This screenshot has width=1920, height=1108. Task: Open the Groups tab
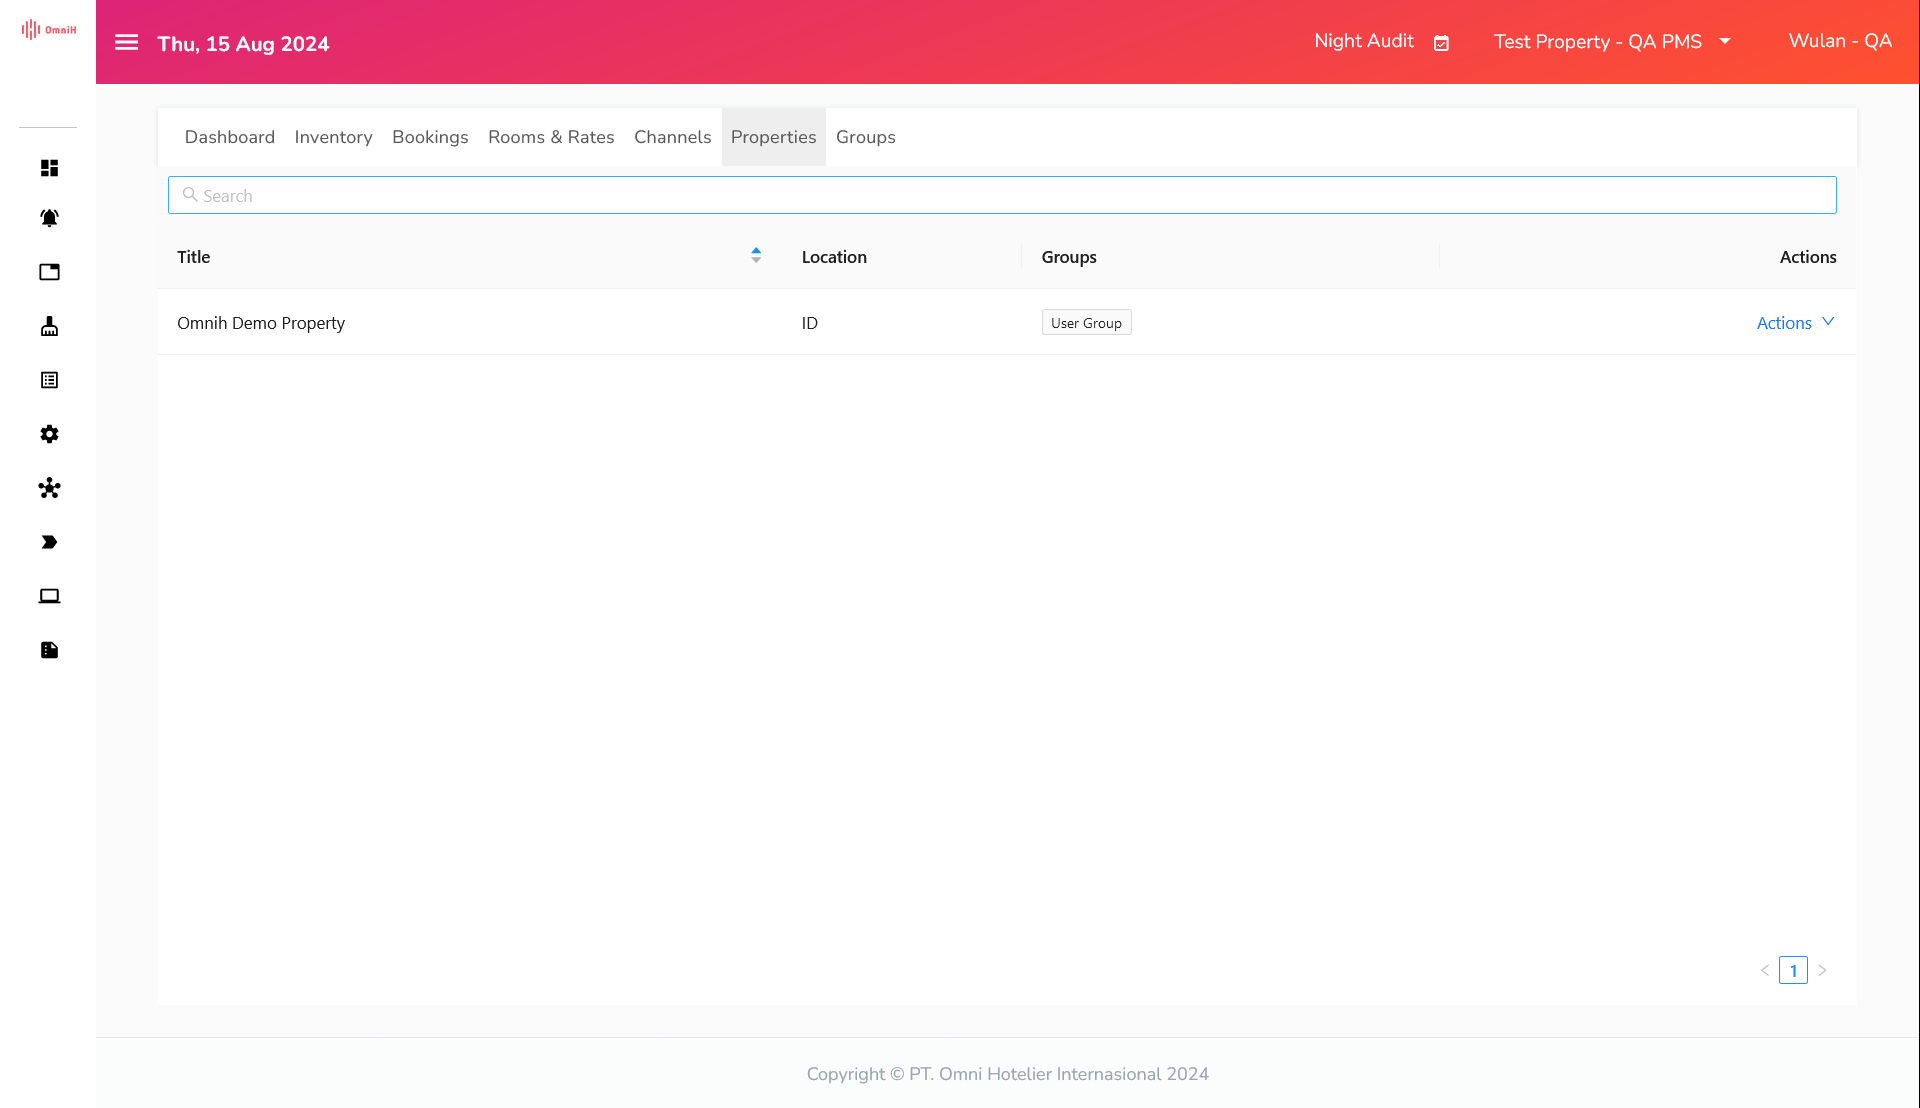pos(865,137)
